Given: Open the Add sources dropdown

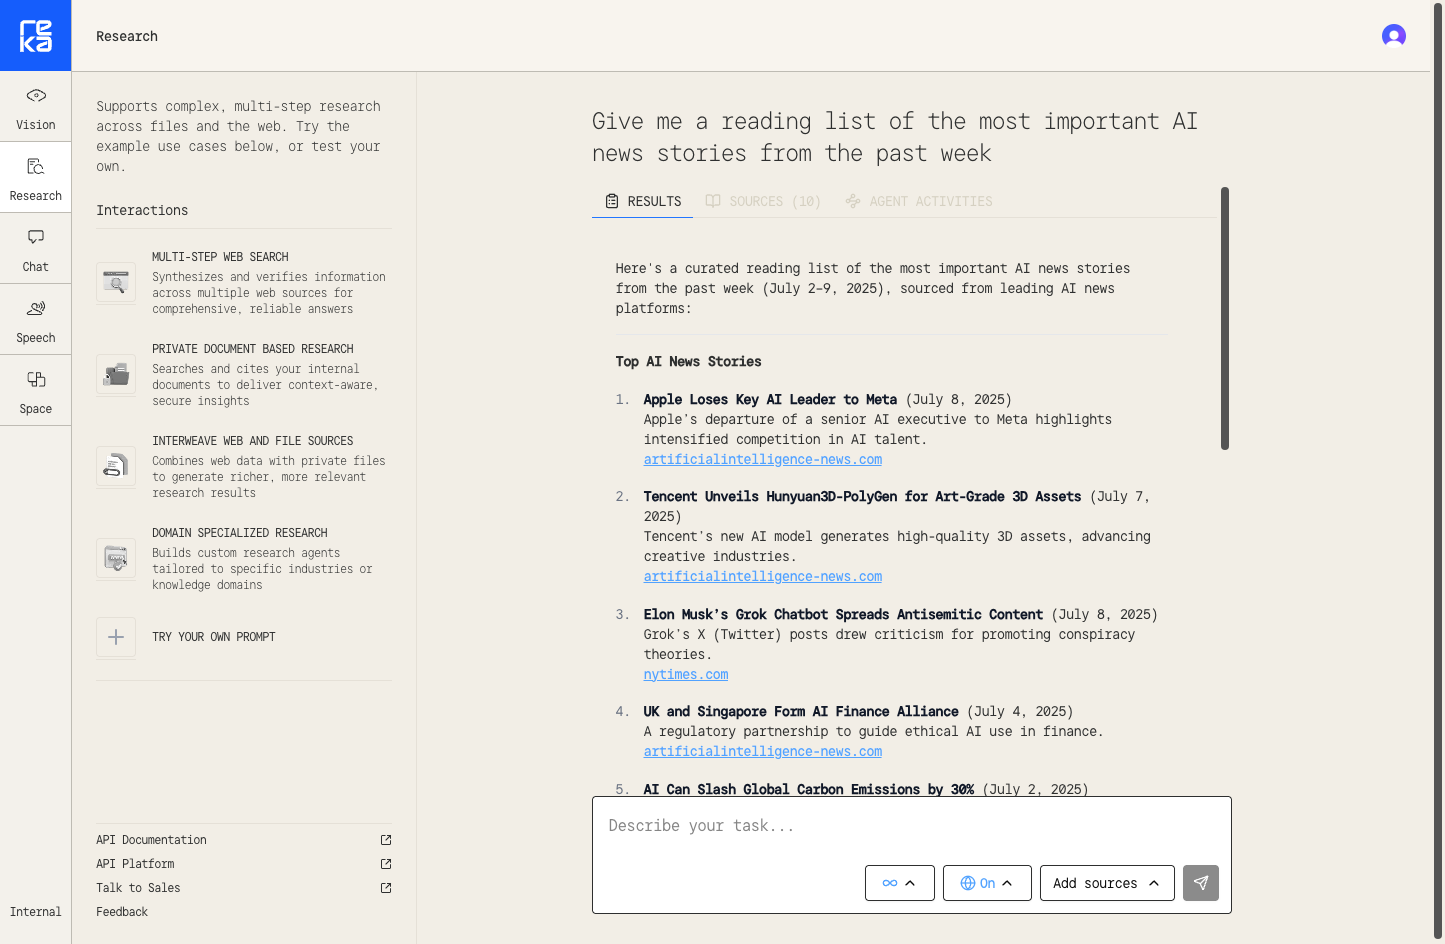Looking at the screenshot, I should [x=1107, y=883].
